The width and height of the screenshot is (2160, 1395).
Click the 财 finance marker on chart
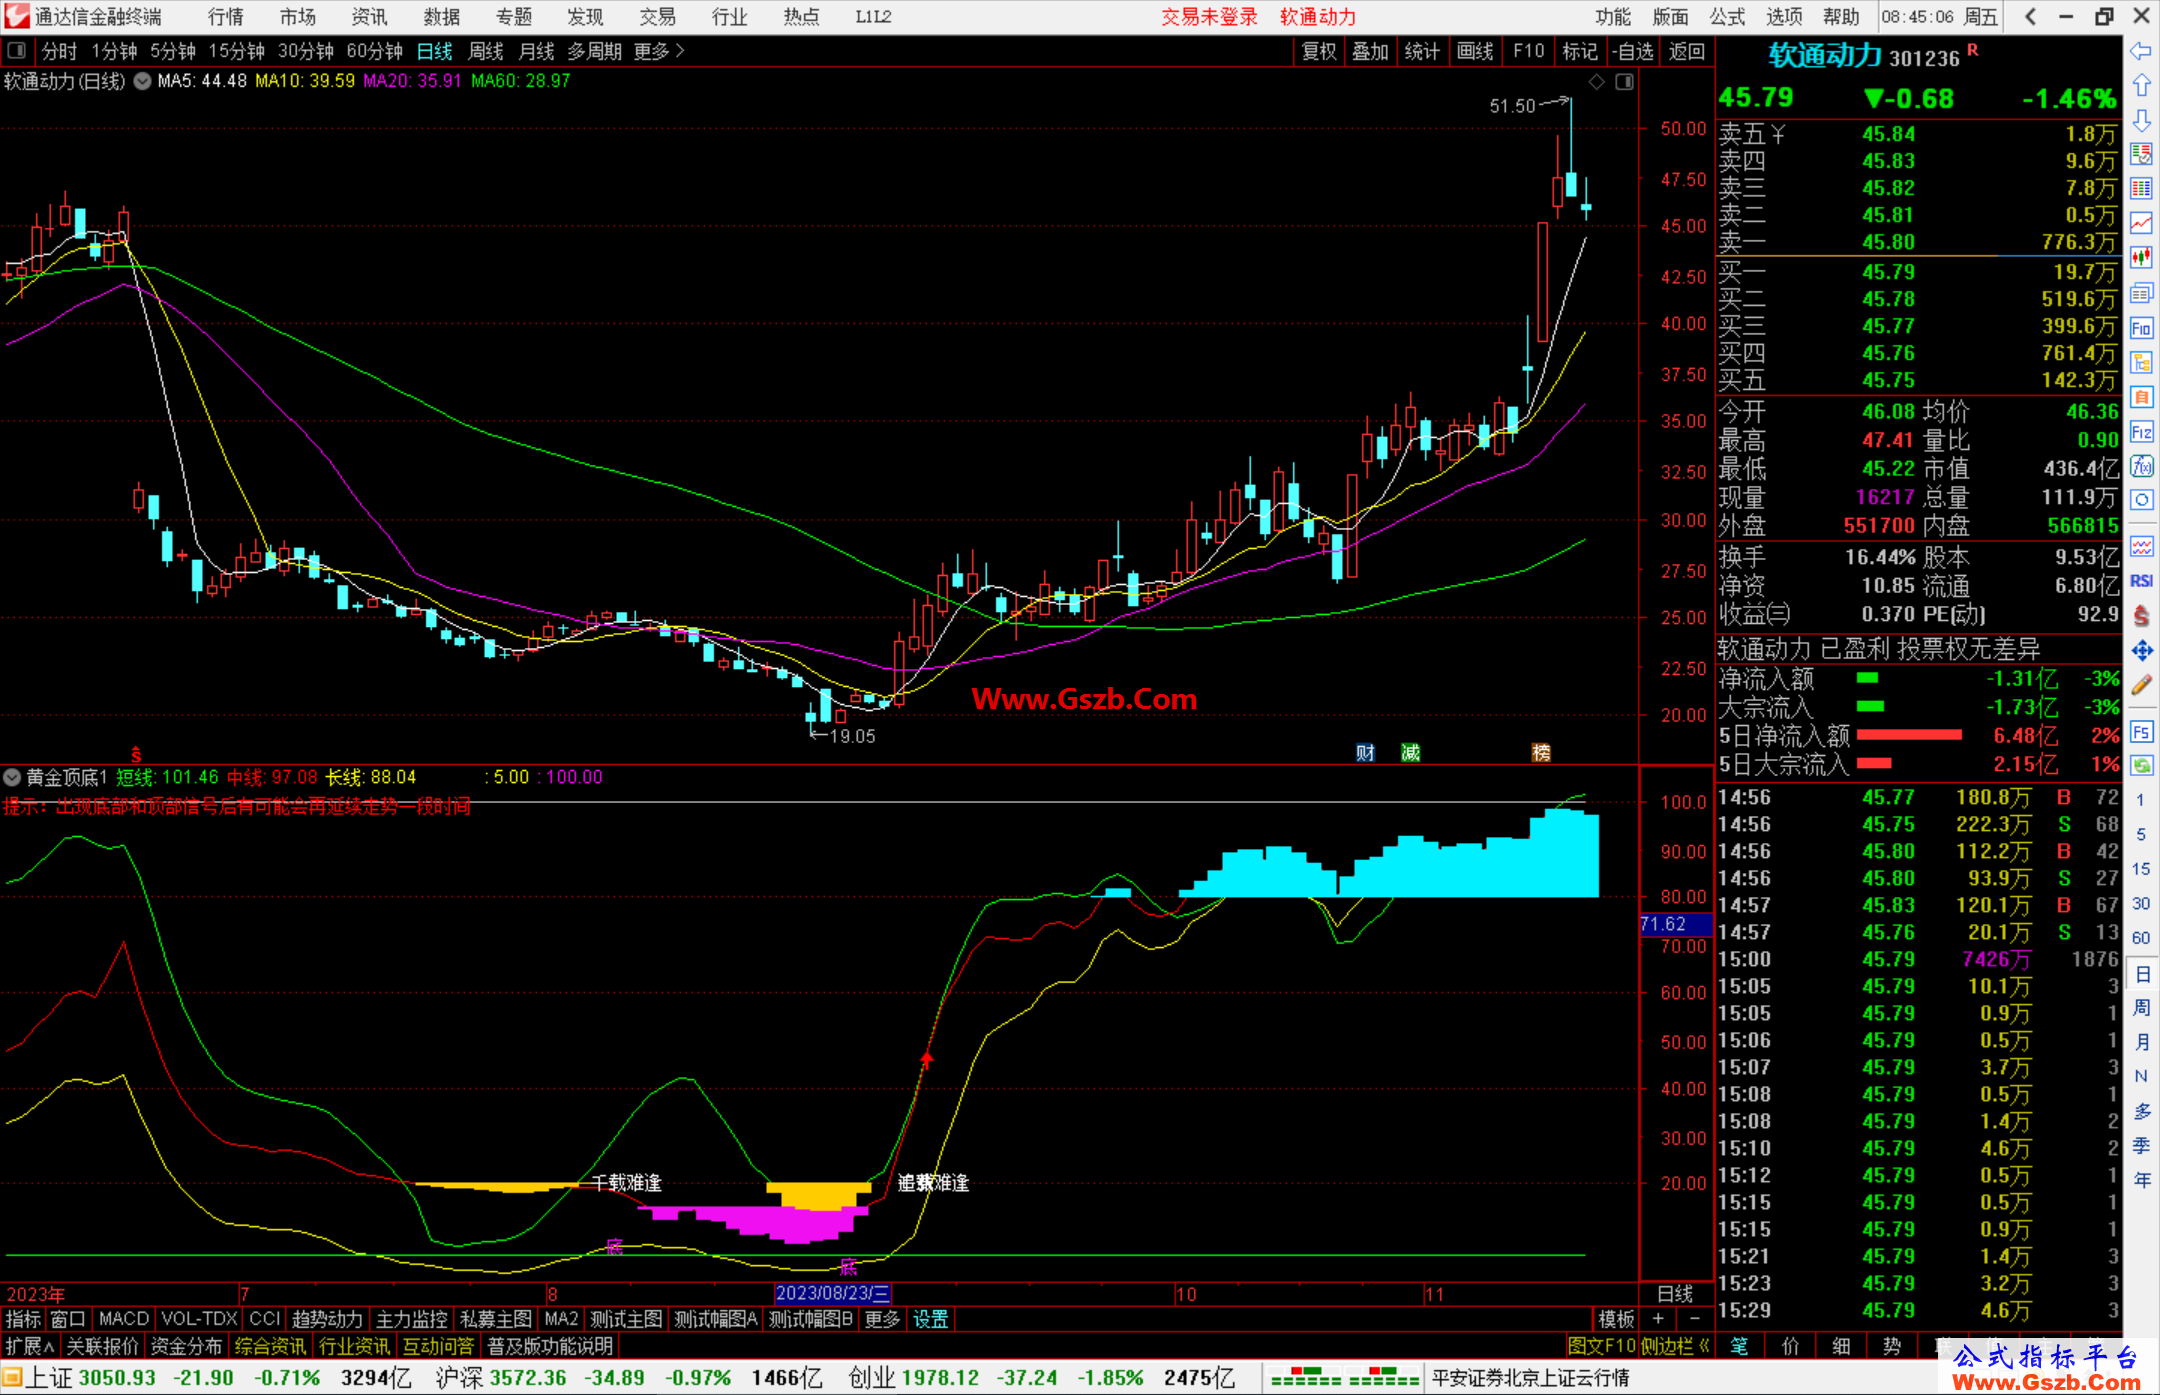[1365, 753]
